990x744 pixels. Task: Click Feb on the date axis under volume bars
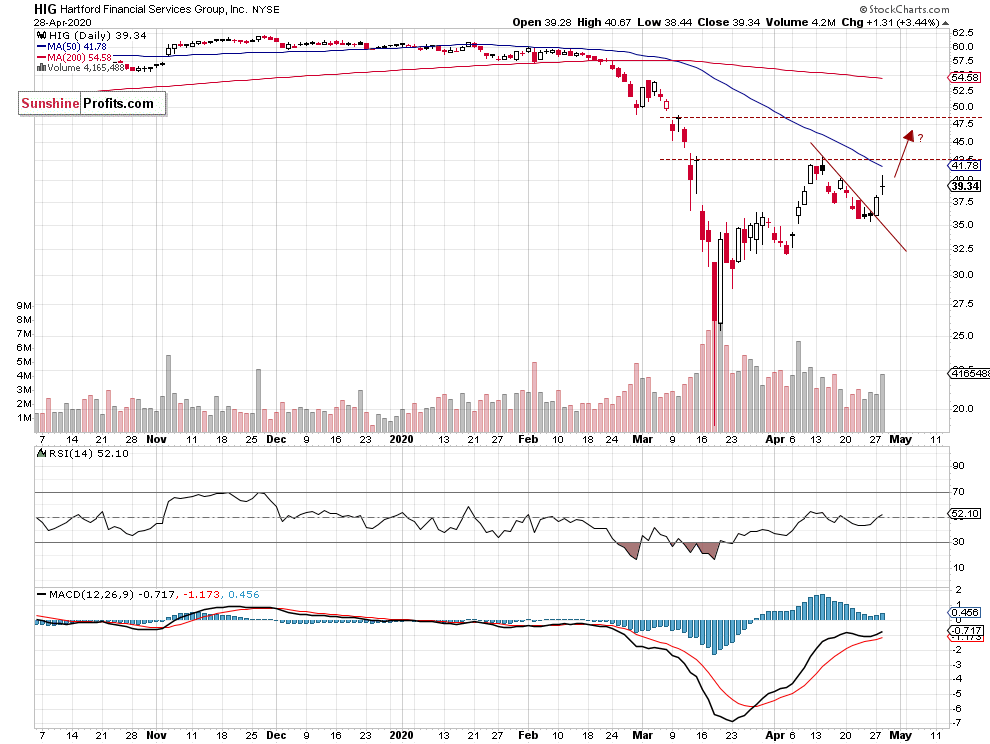(528, 440)
